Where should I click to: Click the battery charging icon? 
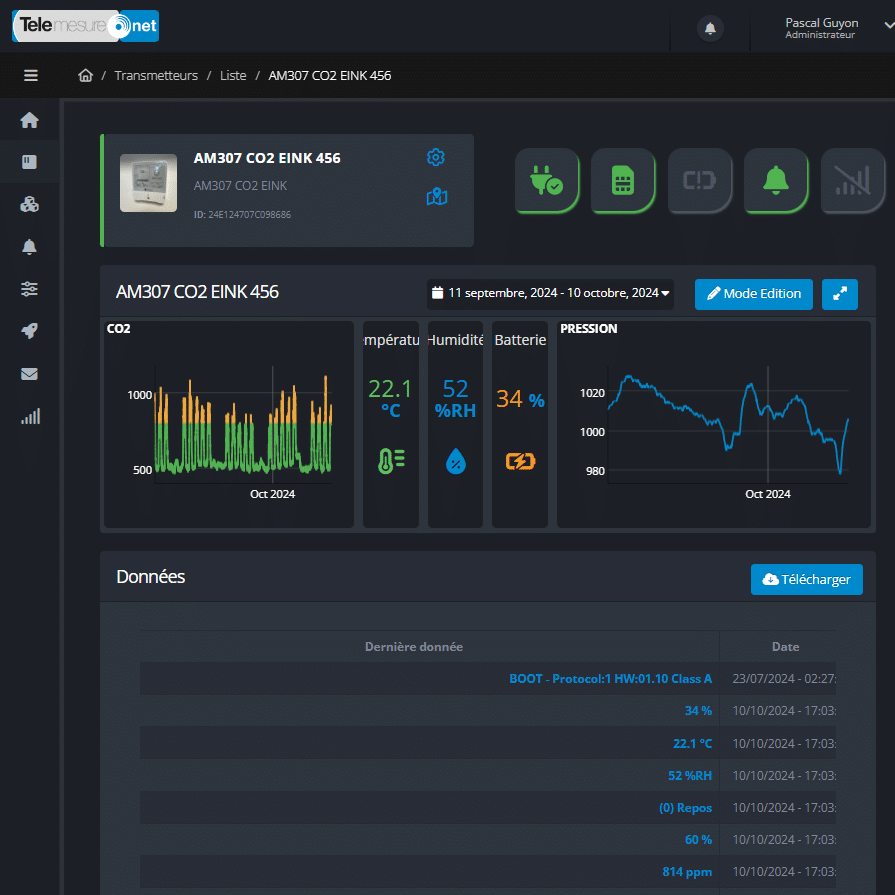pyautogui.click(x=520, y=461)
